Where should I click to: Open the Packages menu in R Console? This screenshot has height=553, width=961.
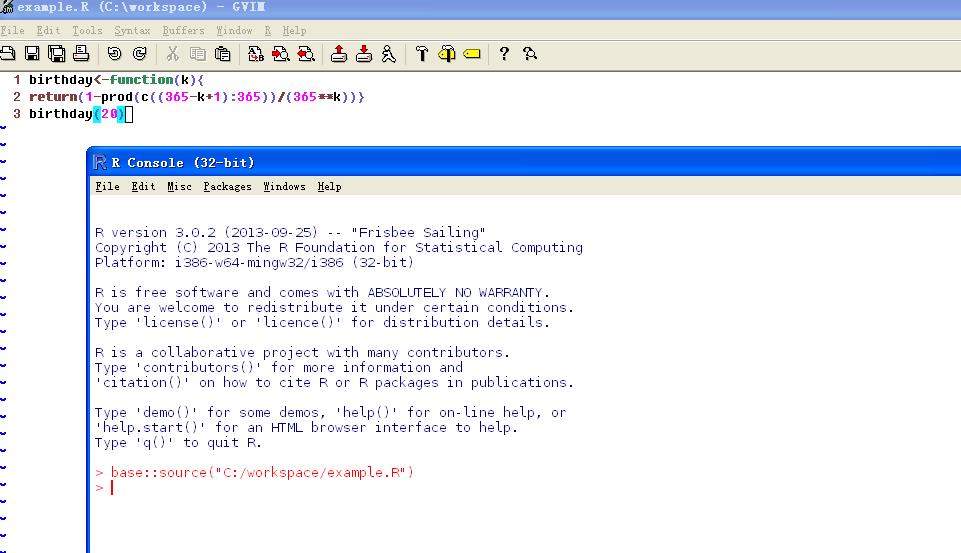tap(227, 186)
